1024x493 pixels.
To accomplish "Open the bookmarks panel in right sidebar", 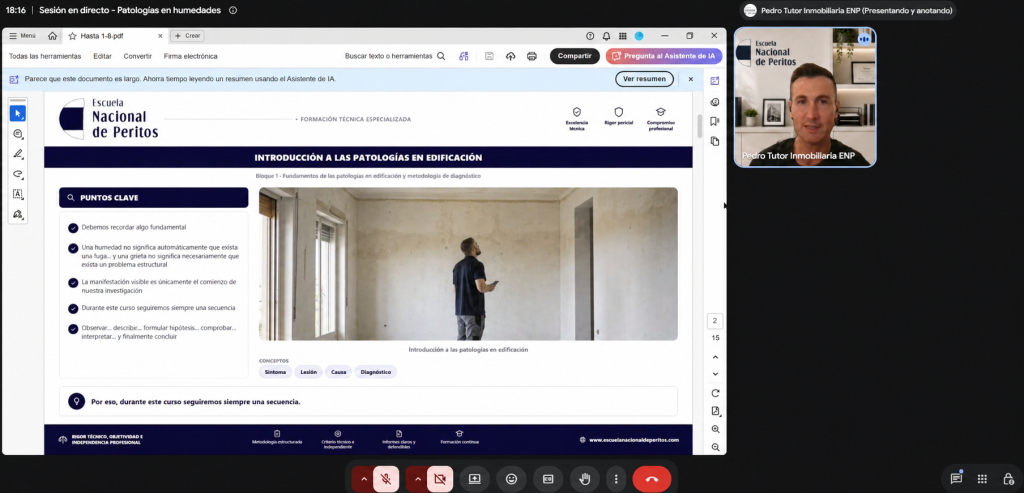I will 715,121.
